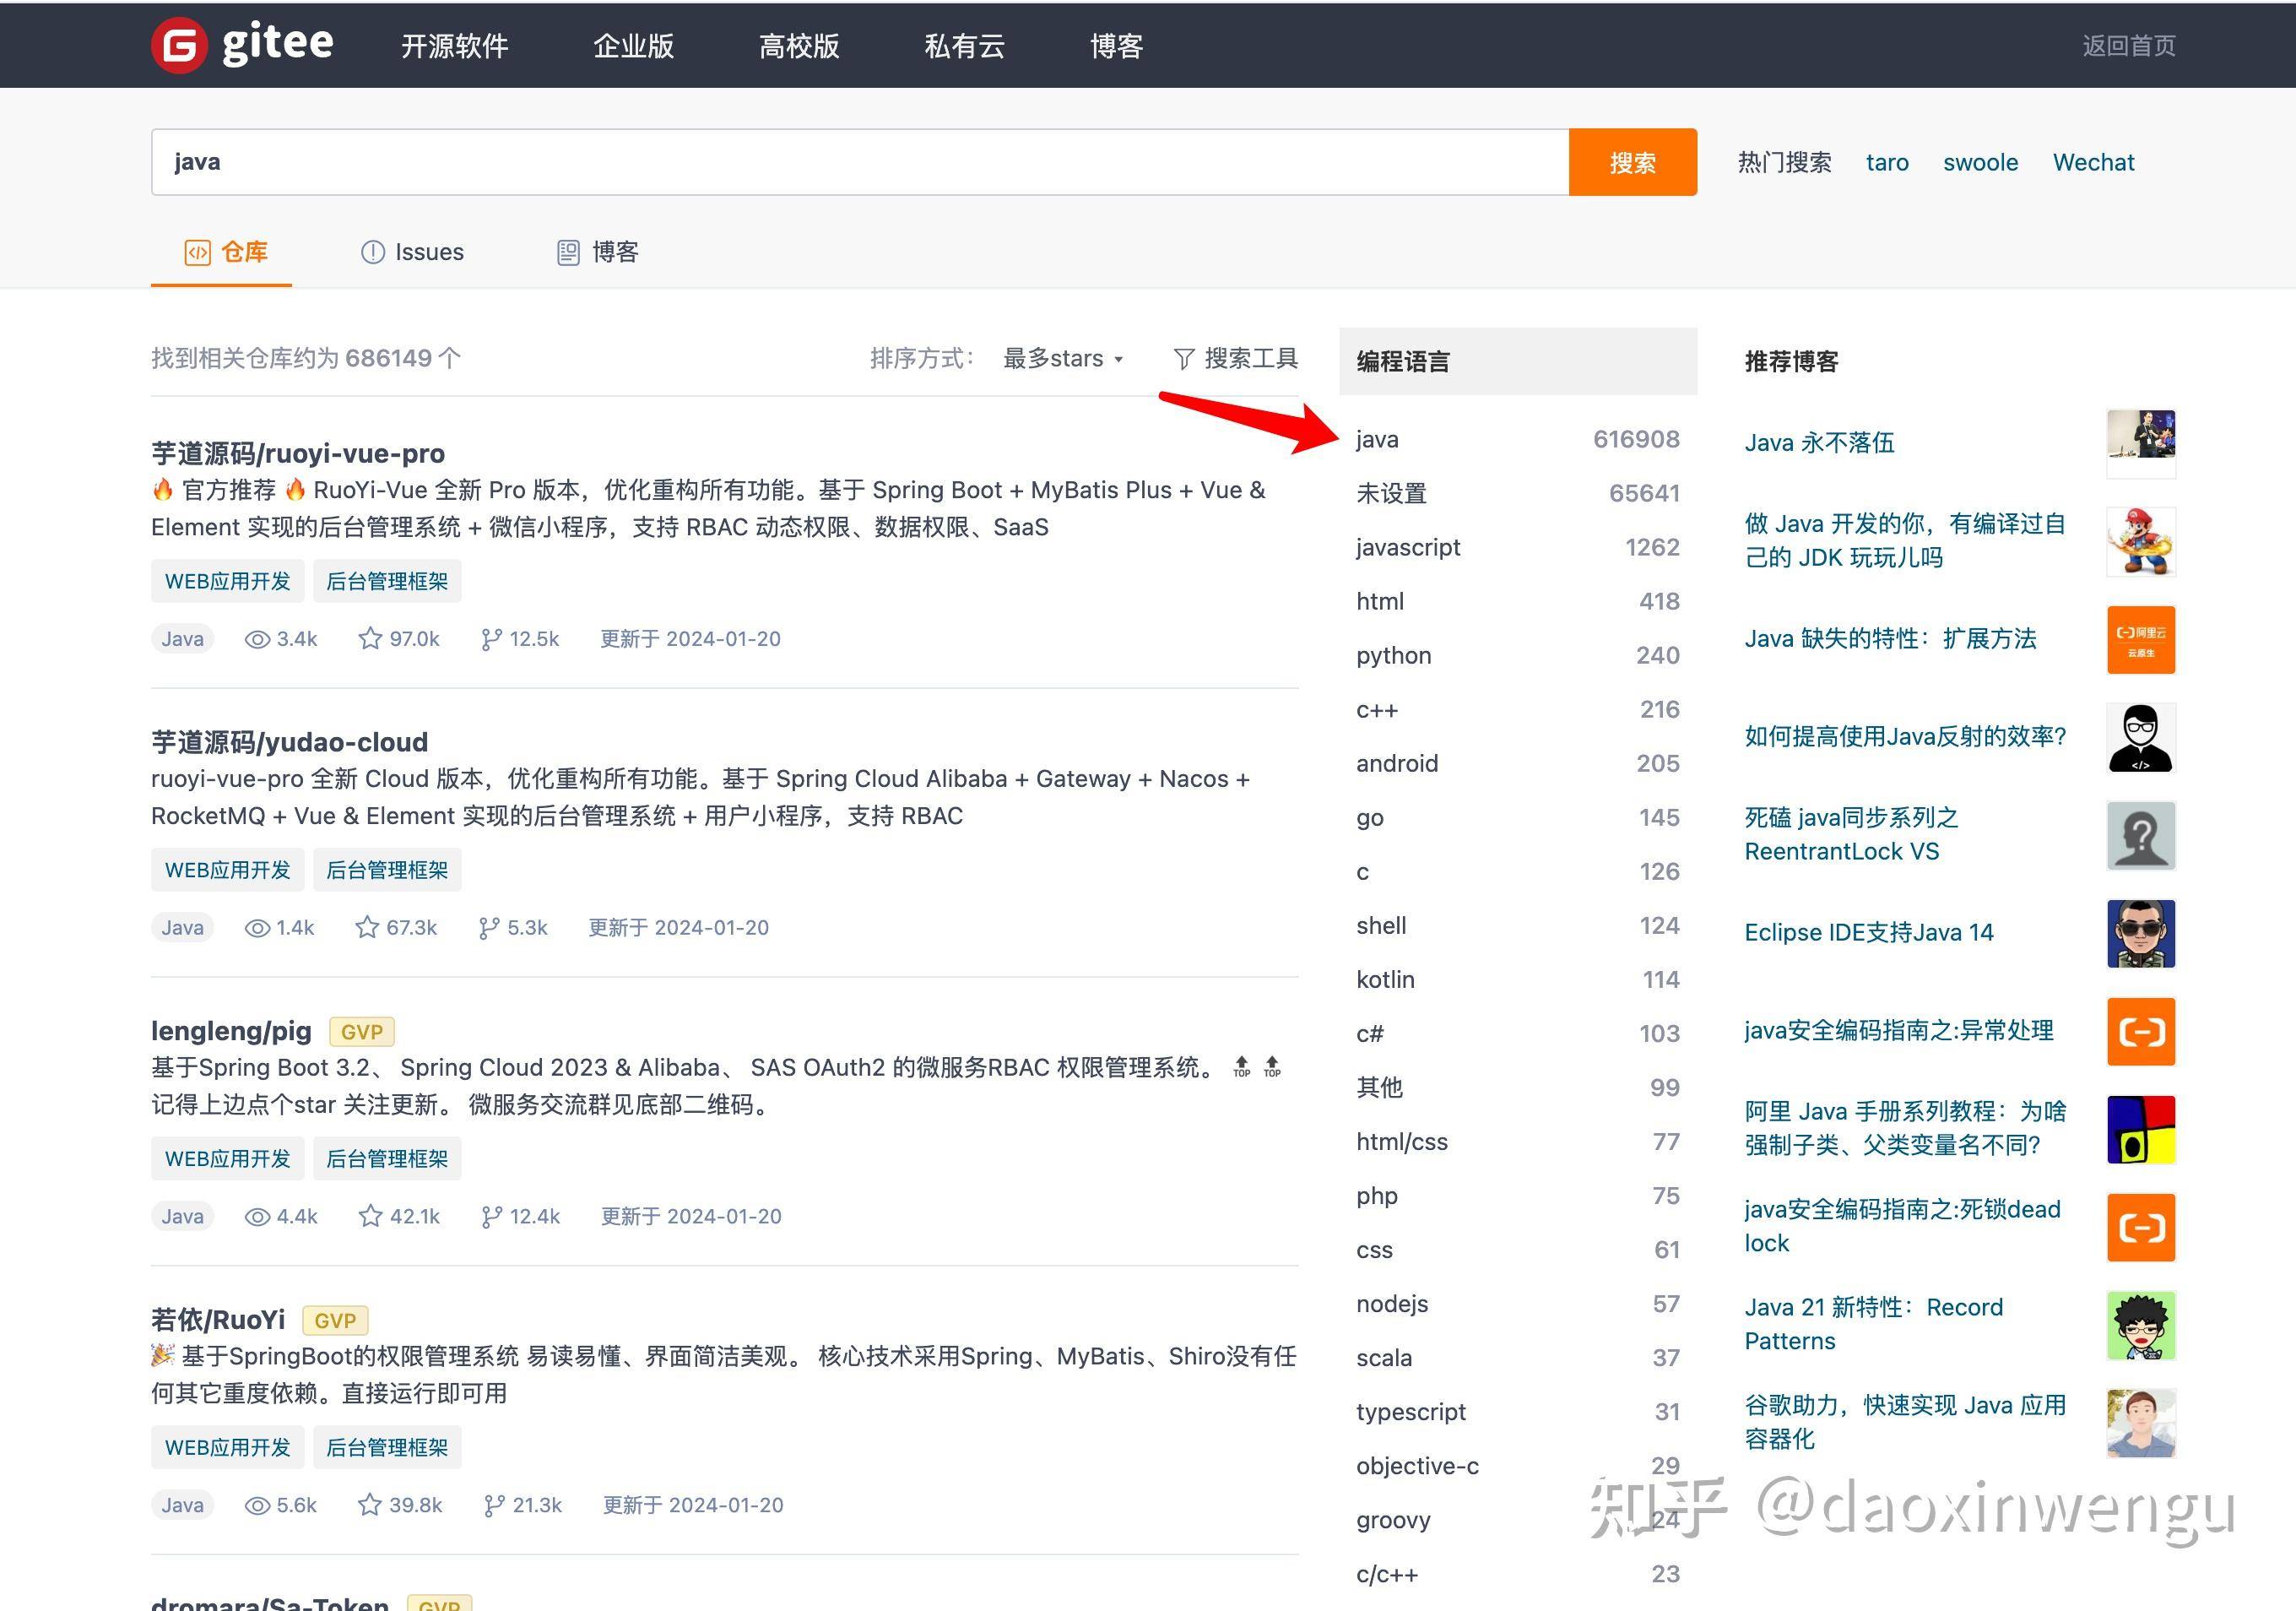Click the watch eye icon showing 3.4k
The image size is (2296, 1611).
pos(257,639)
